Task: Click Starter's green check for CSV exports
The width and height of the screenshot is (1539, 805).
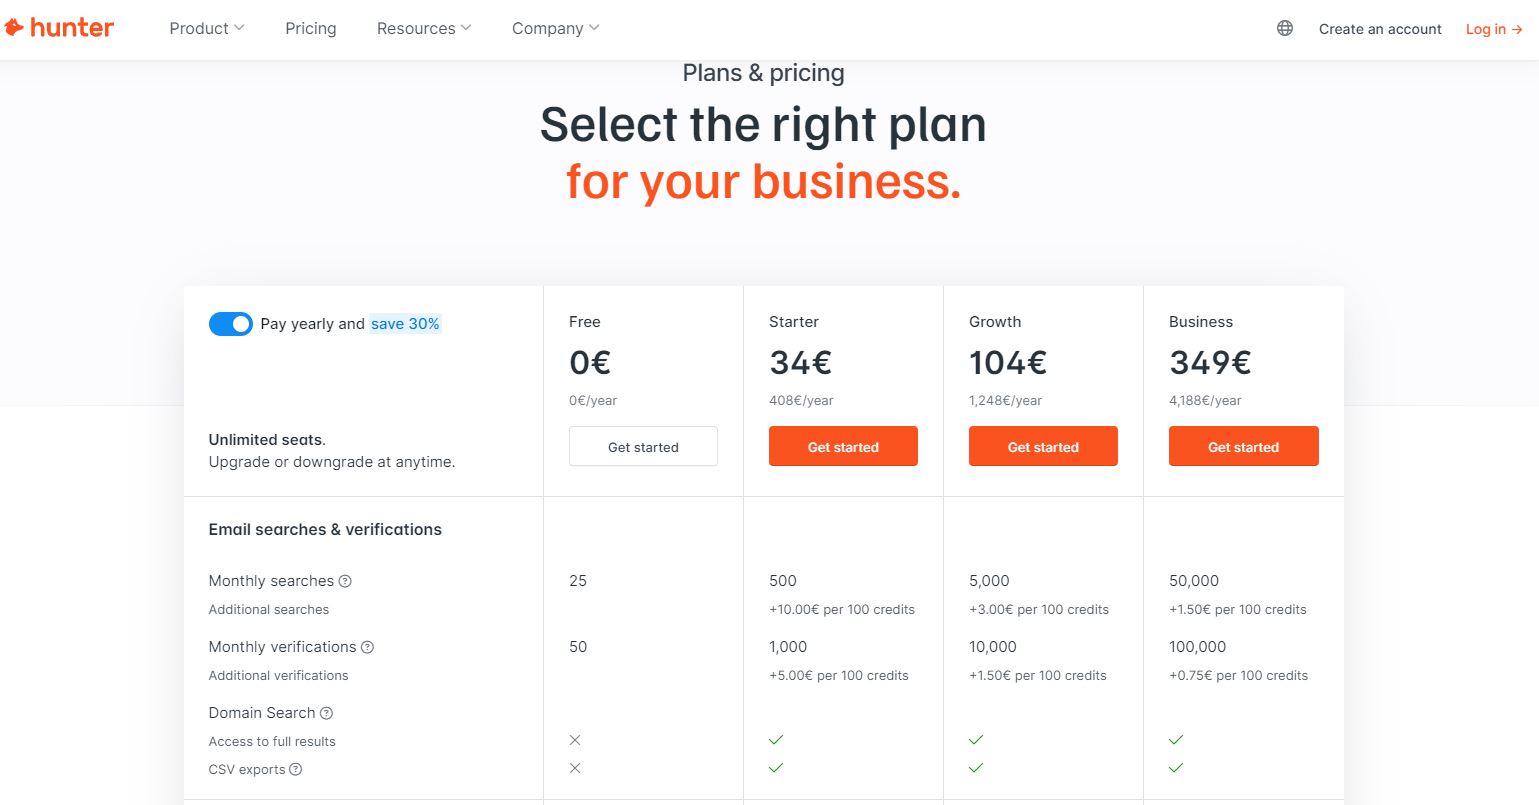Action: 776,768
